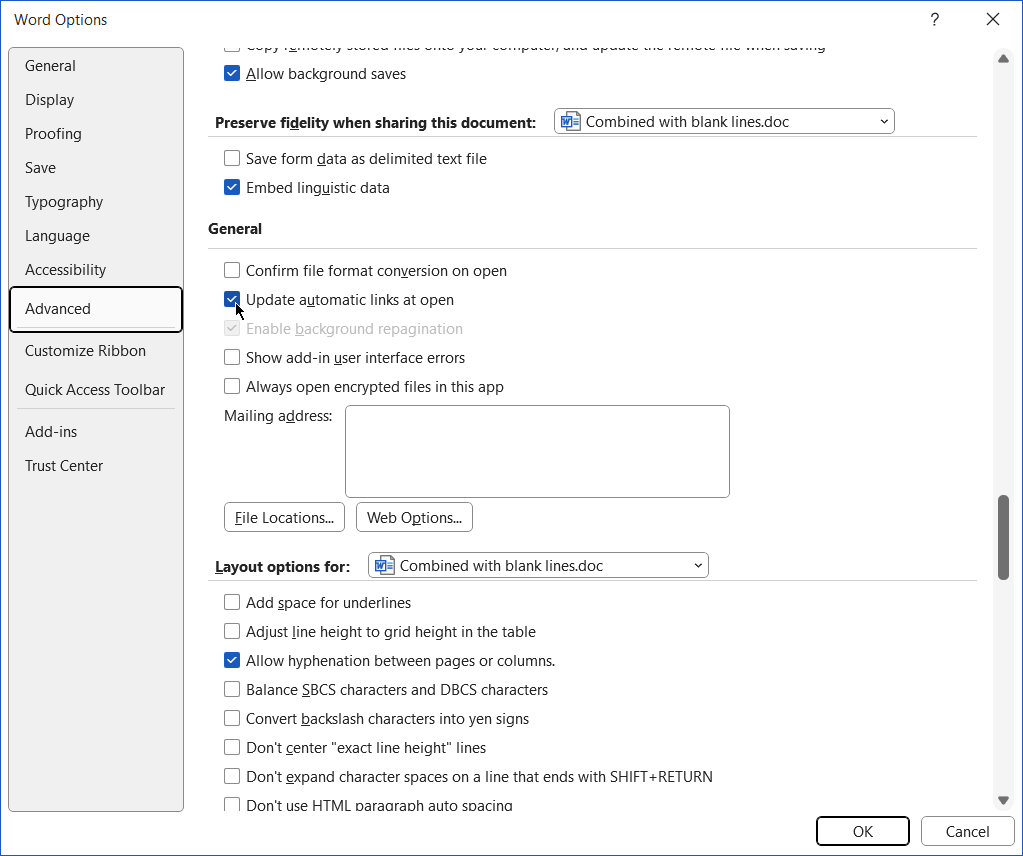Select the Typography category

(64, 201)
